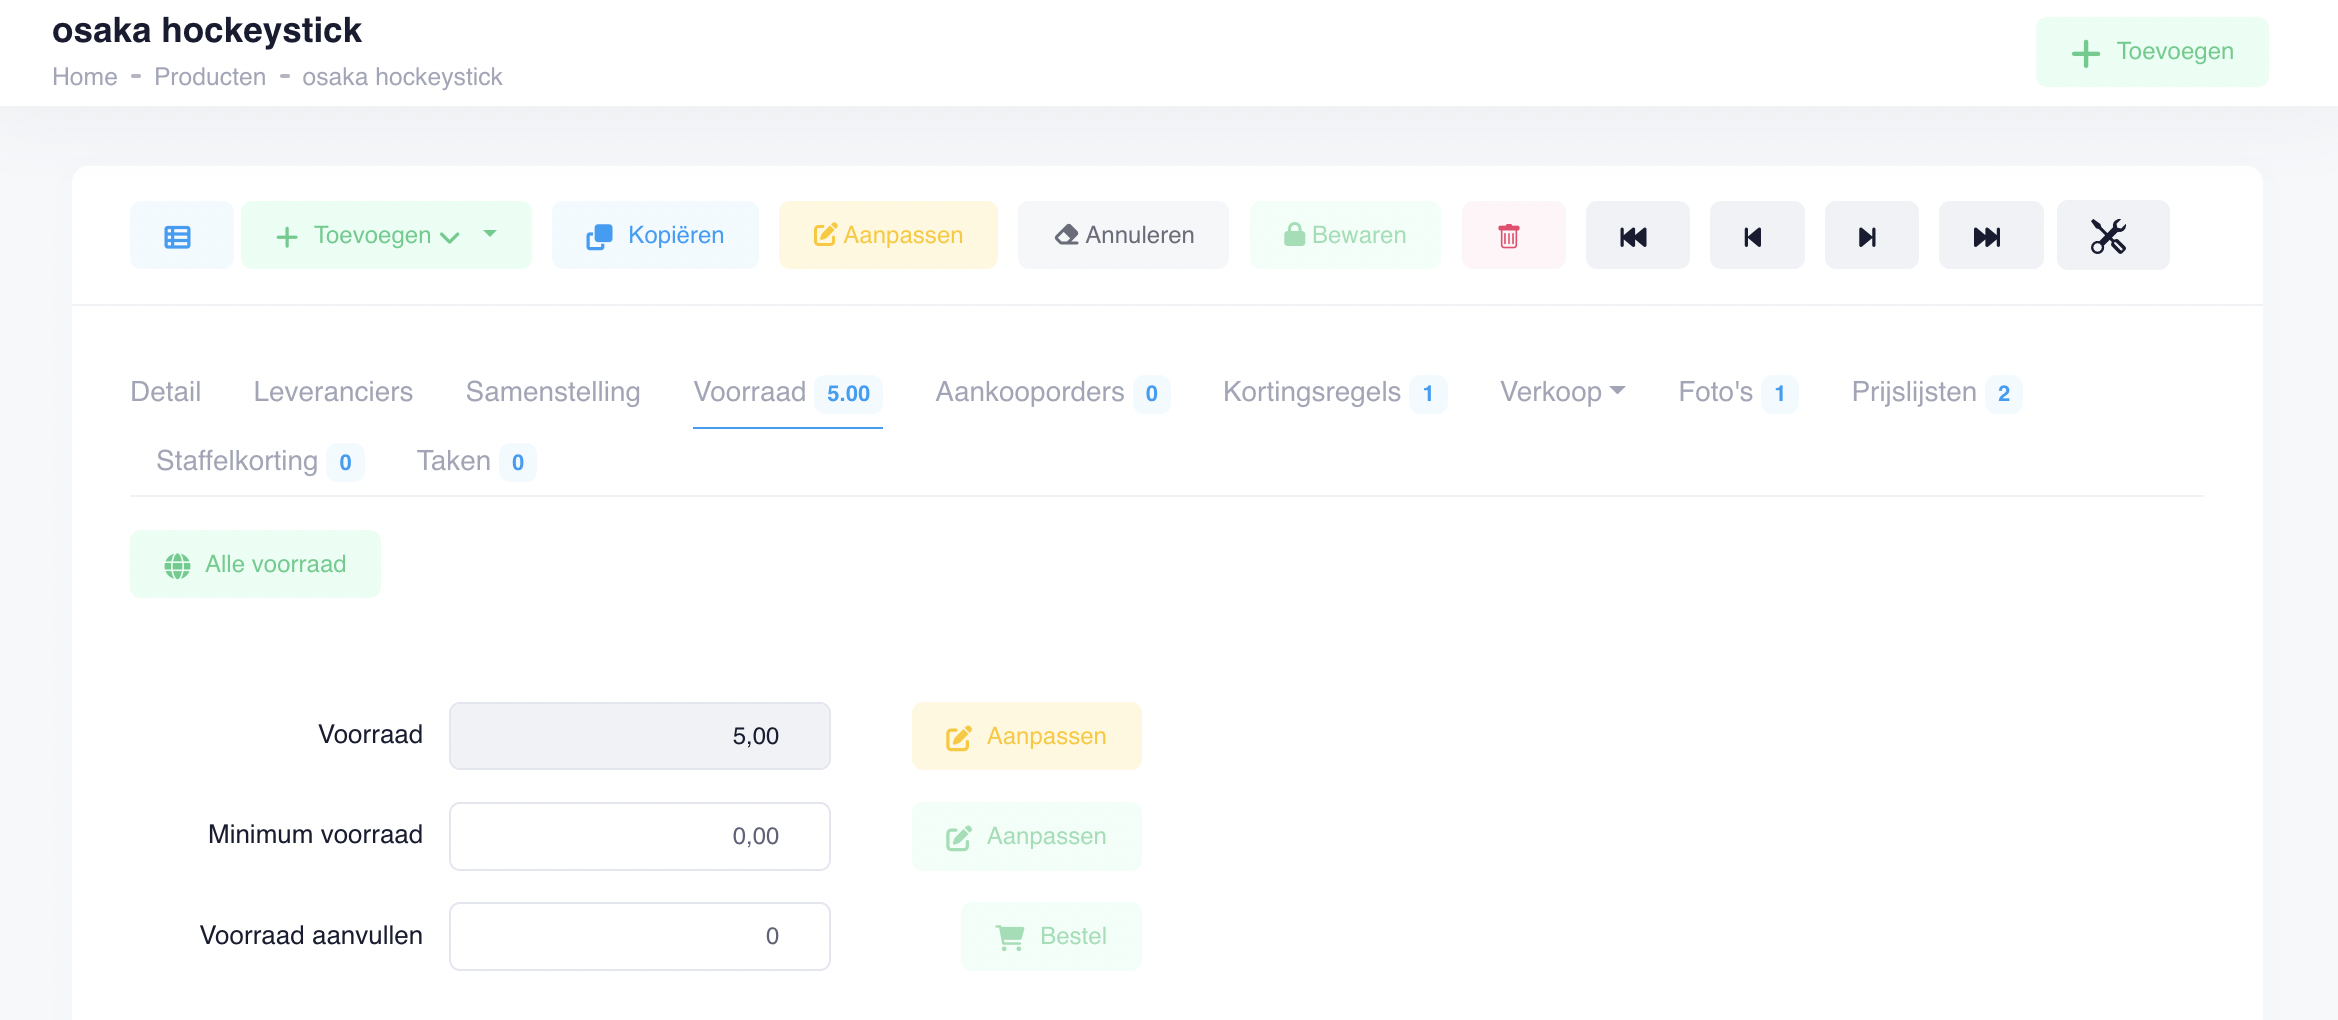The image size is (2338, 1020).
Task: Open the Staffelkorting tab
Action: pos(260,461)
